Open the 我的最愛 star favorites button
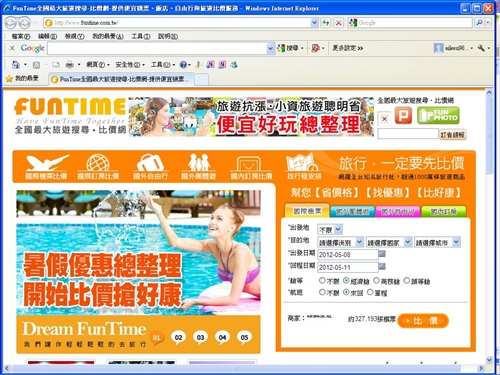Image resolution: width=500 pixels, height=375 pixels. pyautogui.click(x=22, y=78)
